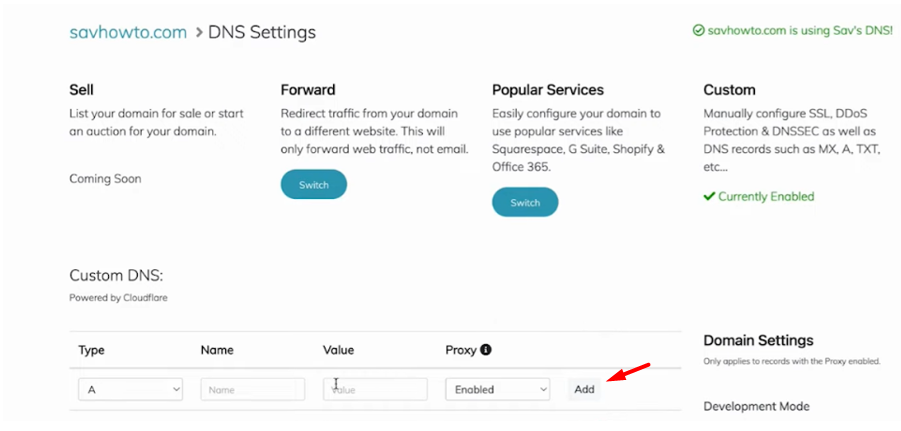The width and height of the screenshot is (901, 431).
Task: Click the Add button for new DNS record
Action: point(584,389)
